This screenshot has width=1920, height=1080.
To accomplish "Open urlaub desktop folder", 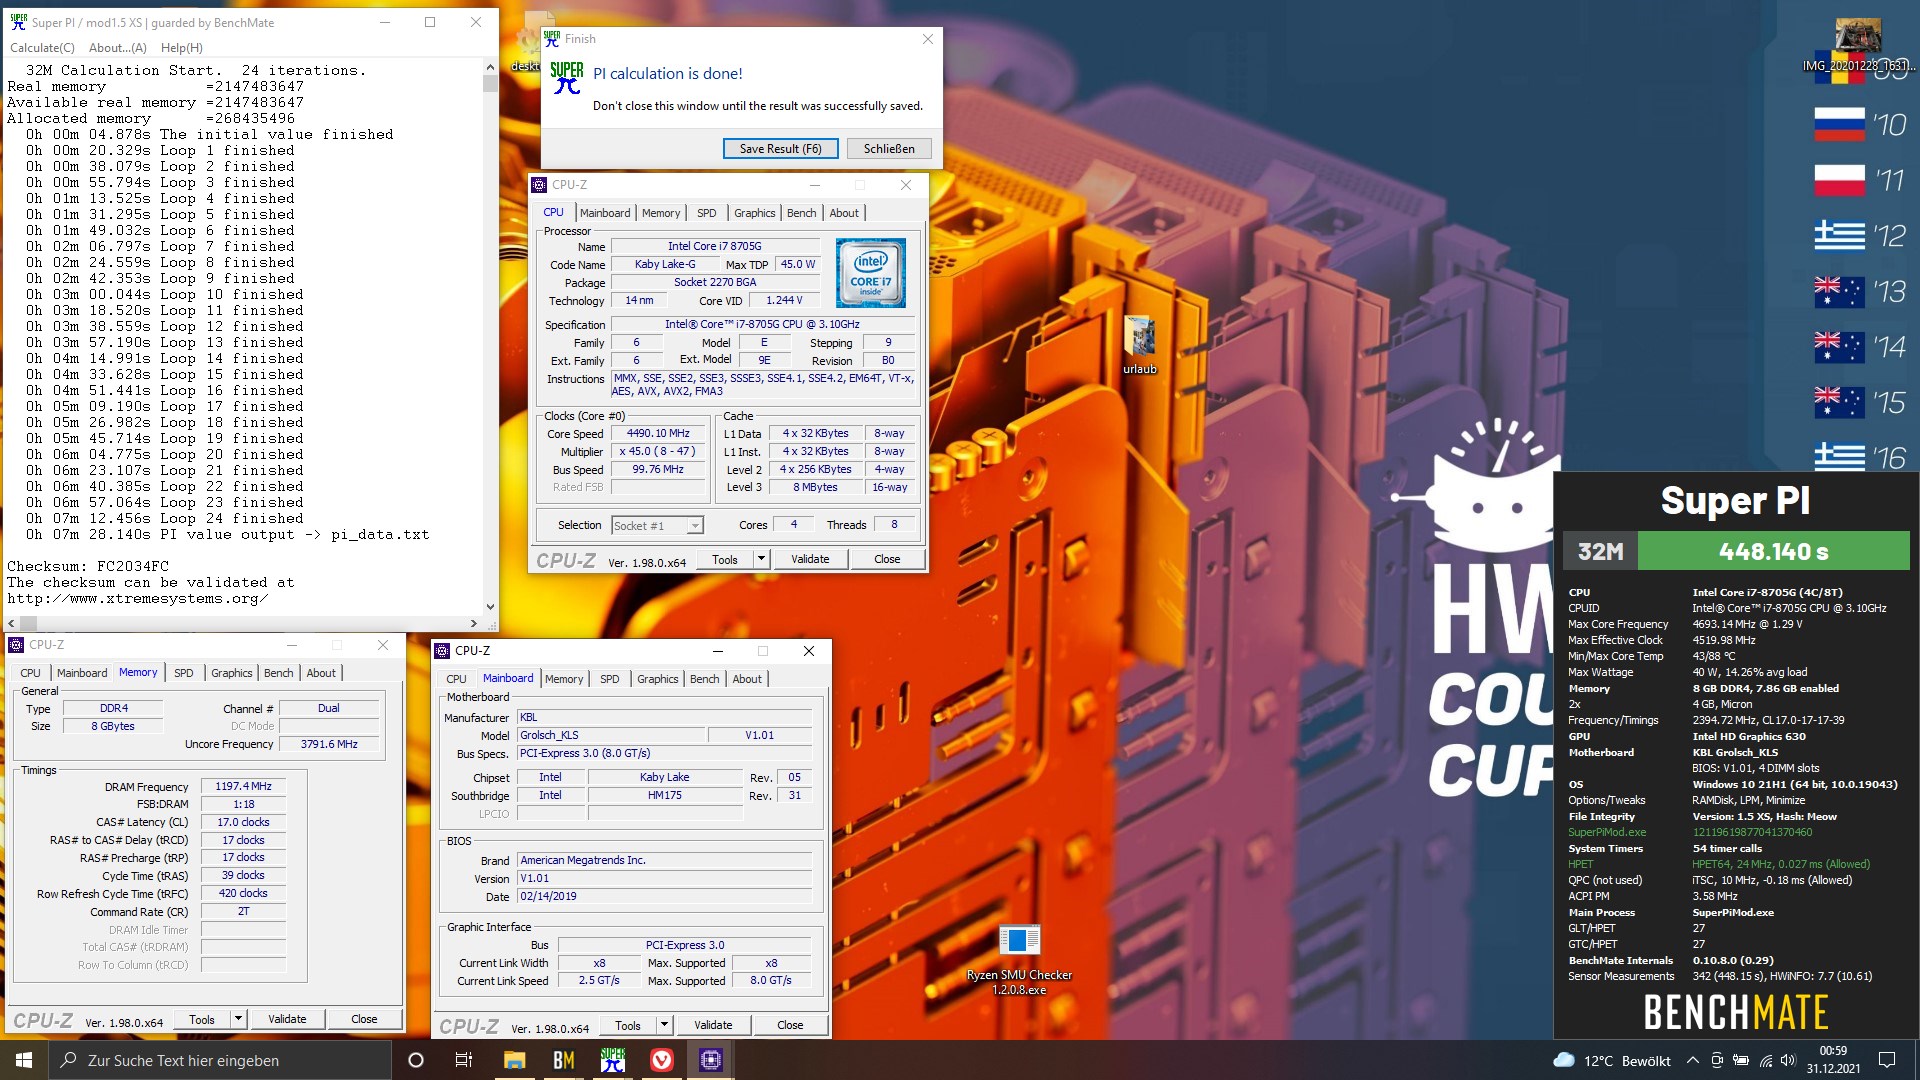I will [x=1139, y=345].
